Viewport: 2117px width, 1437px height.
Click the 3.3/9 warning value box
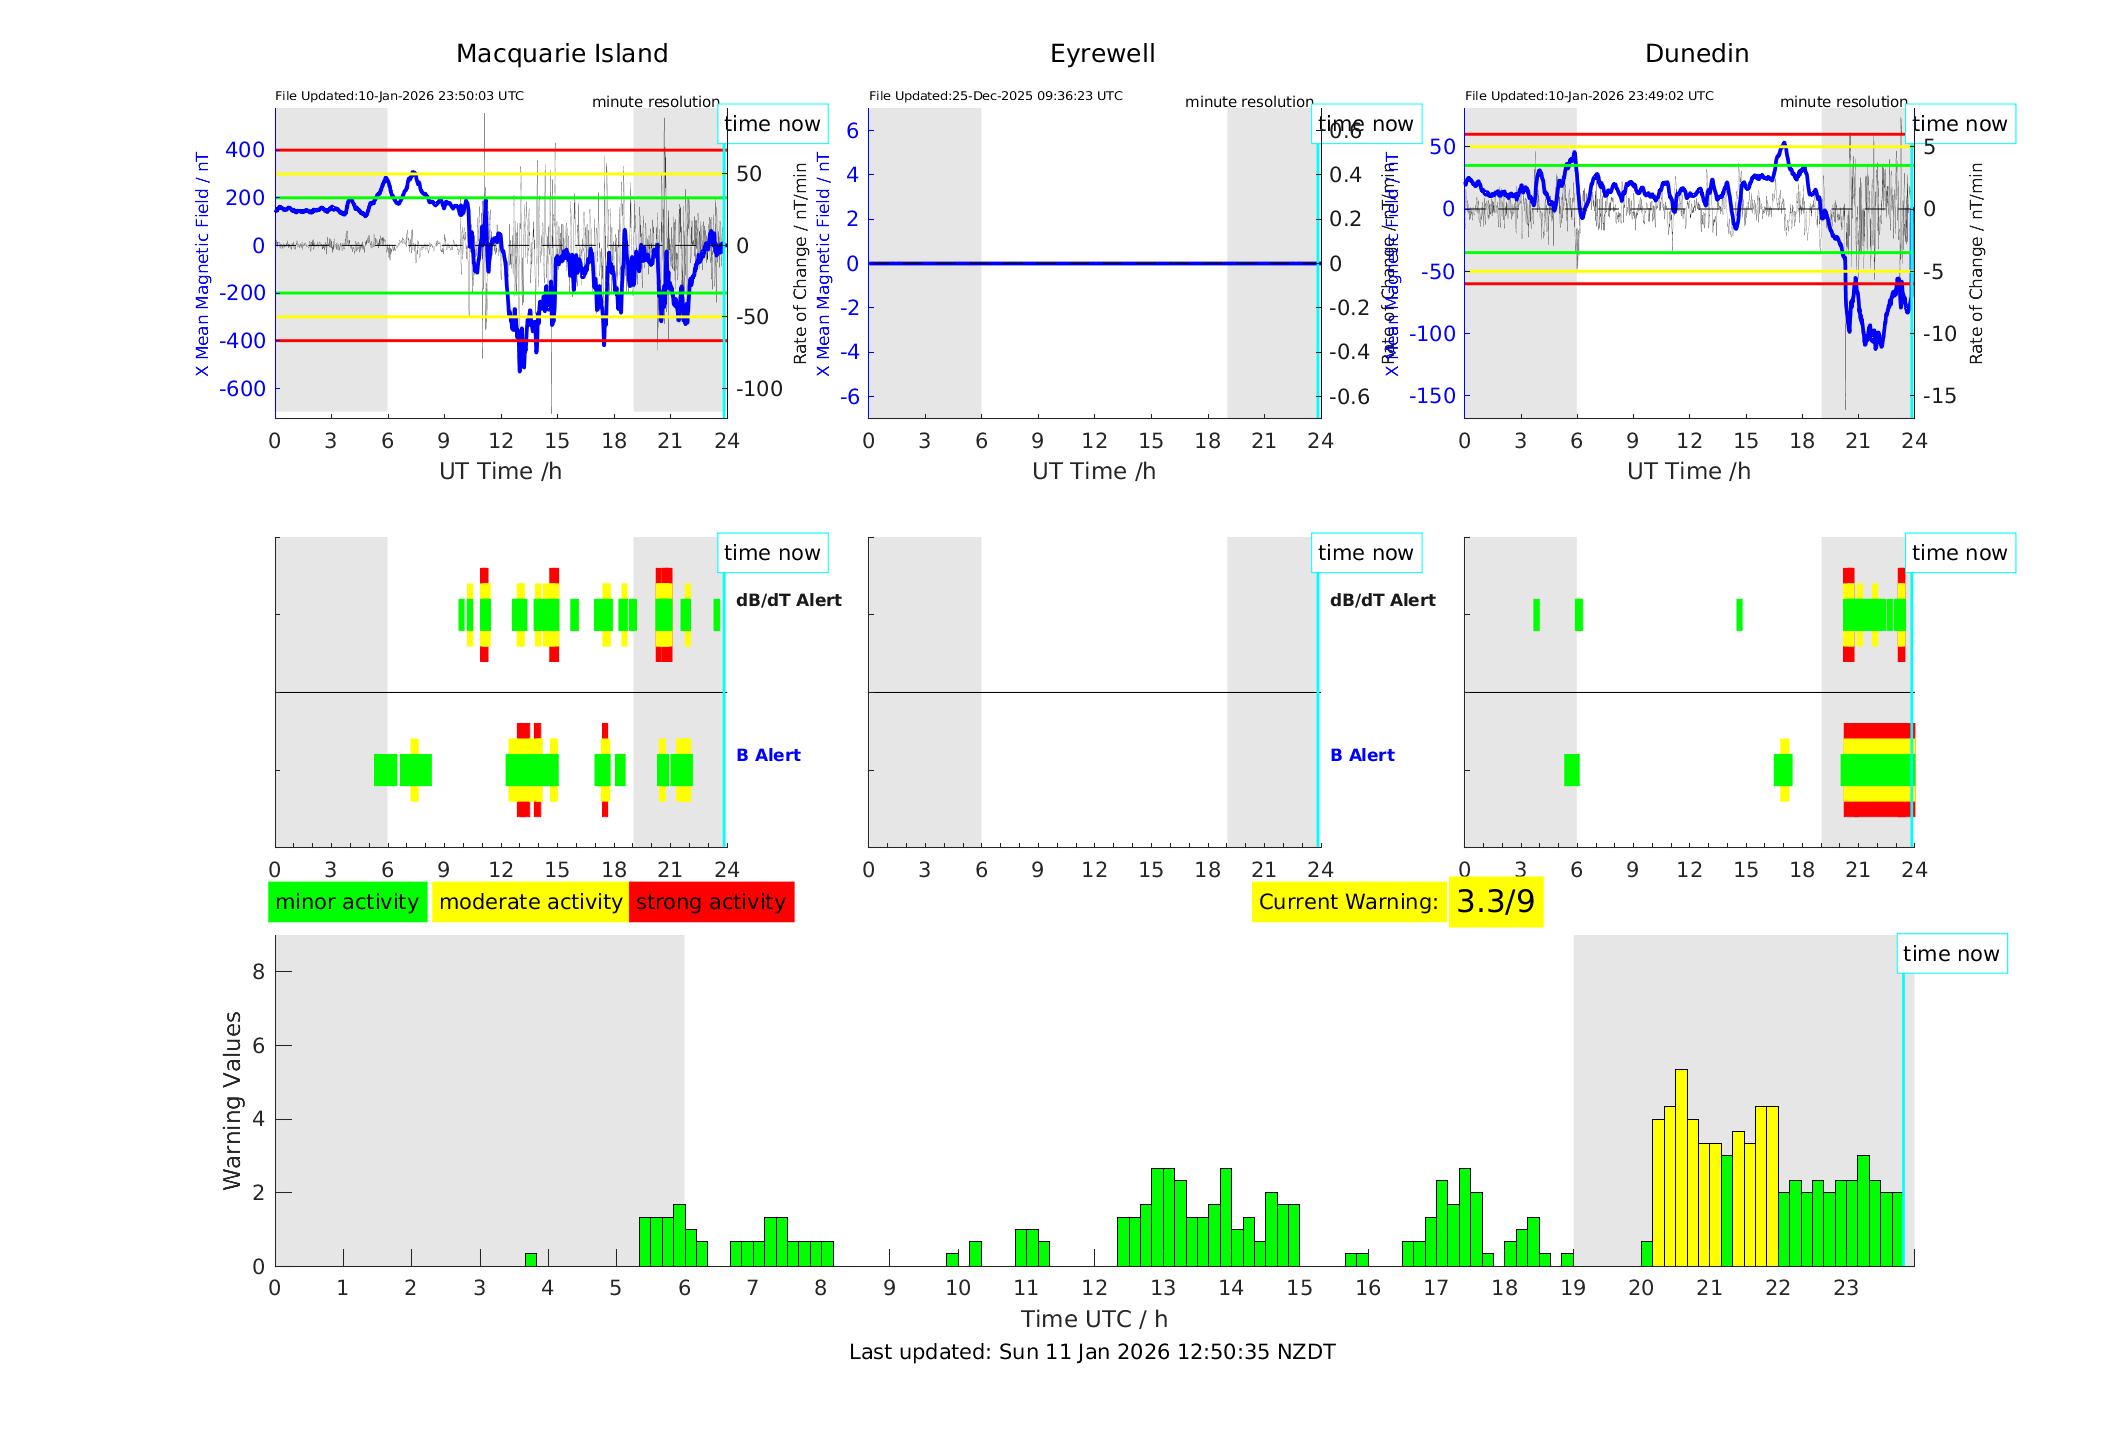(1495, 902)
